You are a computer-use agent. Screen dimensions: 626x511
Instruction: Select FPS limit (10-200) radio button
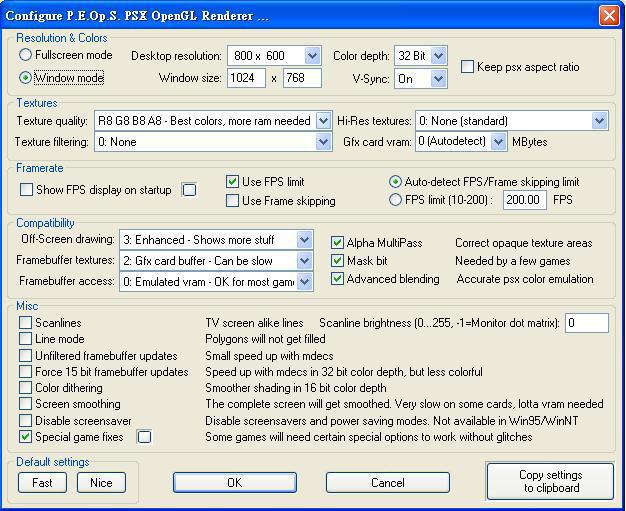(395, 200)
